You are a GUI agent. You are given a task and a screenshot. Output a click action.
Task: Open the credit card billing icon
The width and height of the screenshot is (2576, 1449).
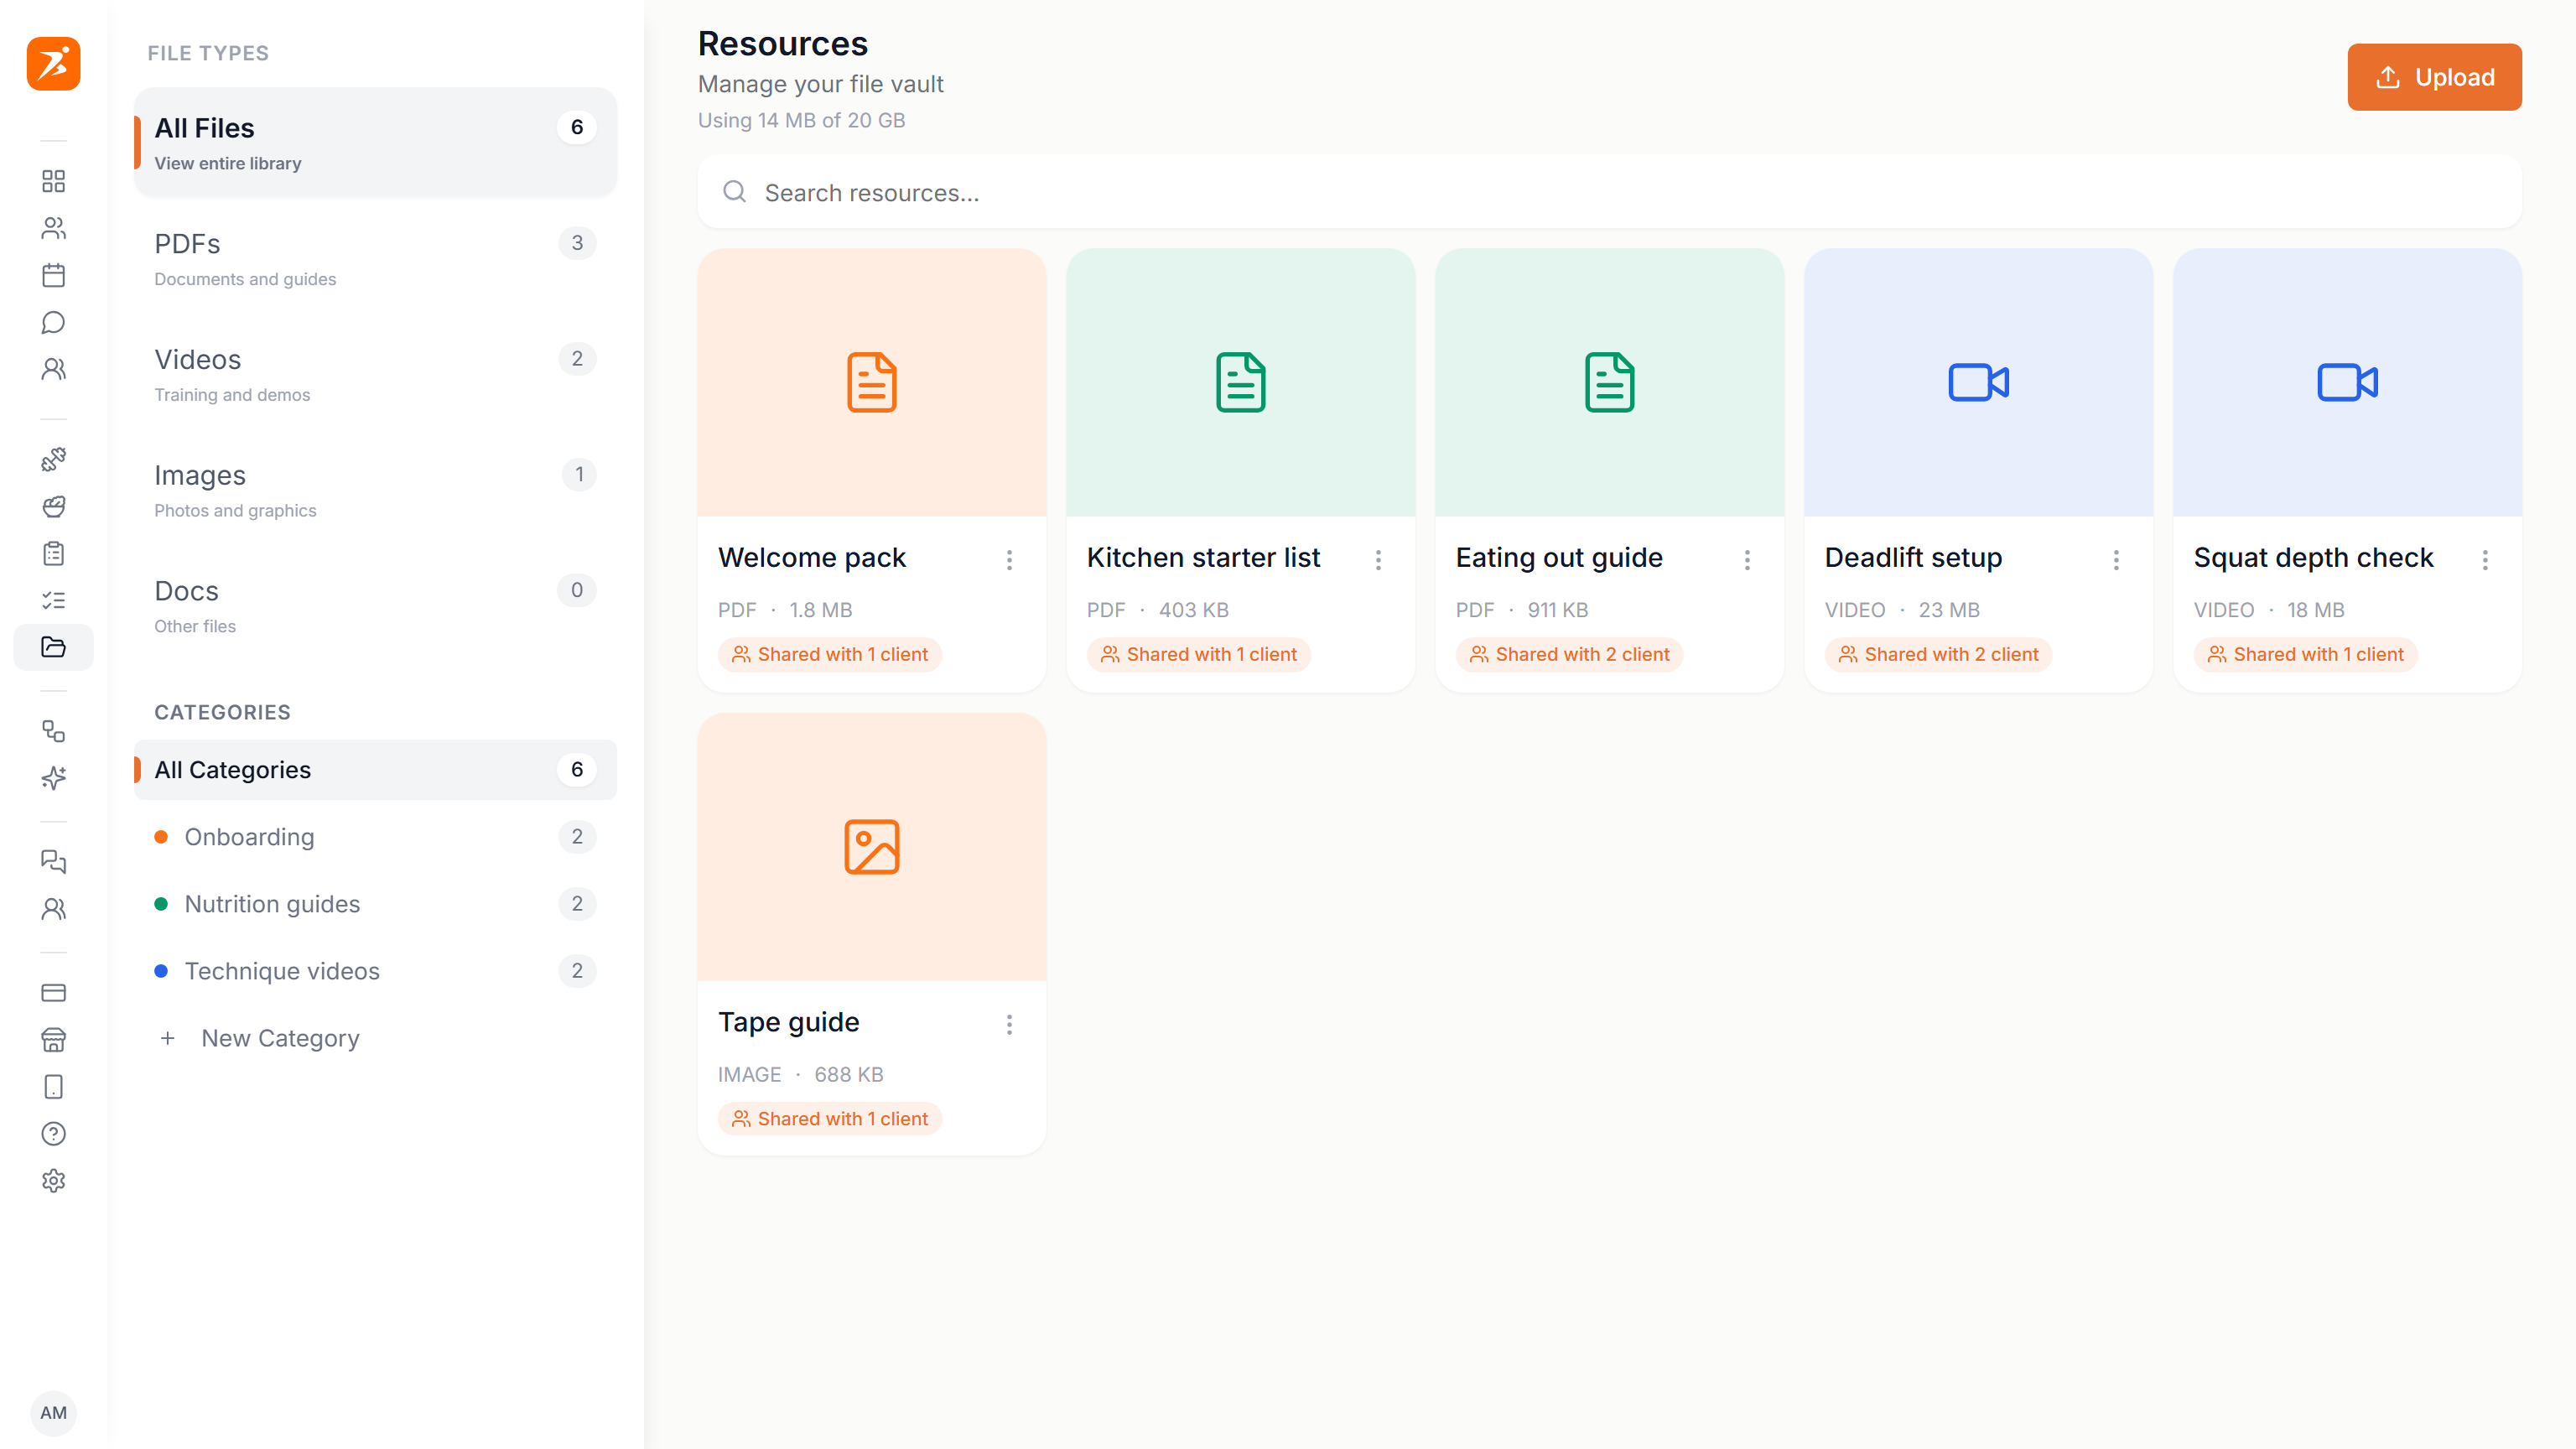pos(53,993)
